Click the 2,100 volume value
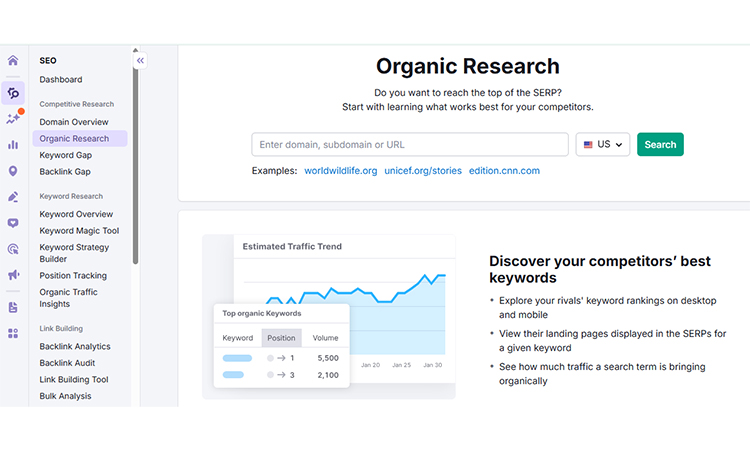The width and height of the screenshot is (750, 450). tap(328, 375)
